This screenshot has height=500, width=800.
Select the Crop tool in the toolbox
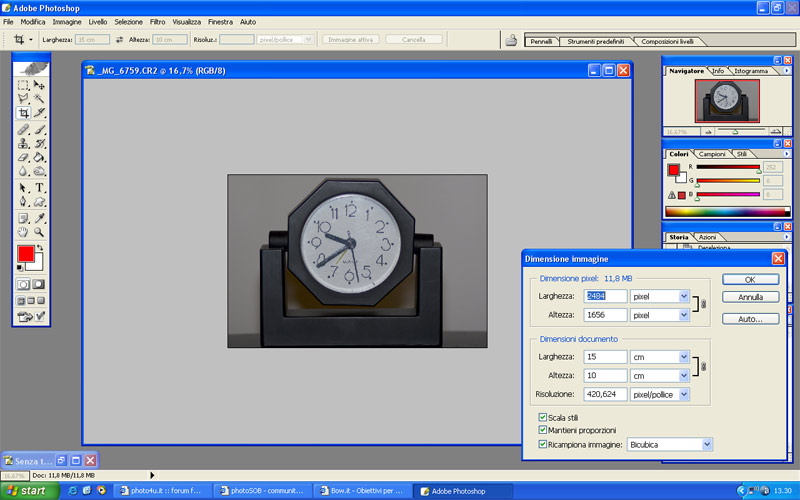[23, 114]
